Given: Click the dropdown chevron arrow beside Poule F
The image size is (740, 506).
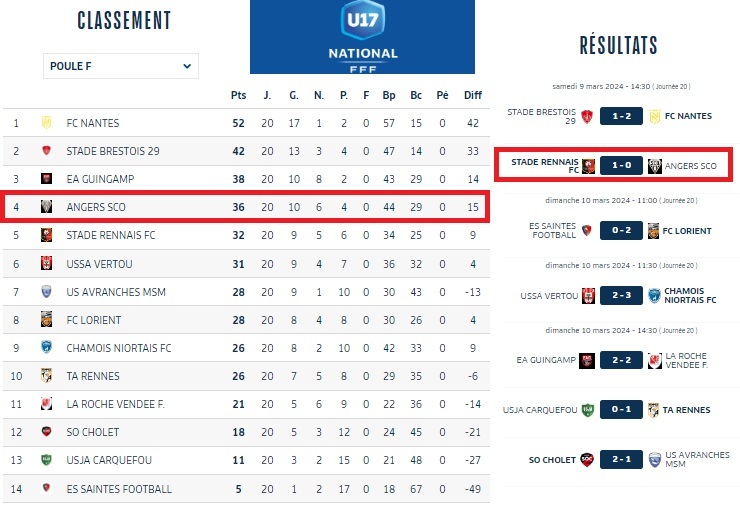Looking at the screenshot, I should point(187,67).
